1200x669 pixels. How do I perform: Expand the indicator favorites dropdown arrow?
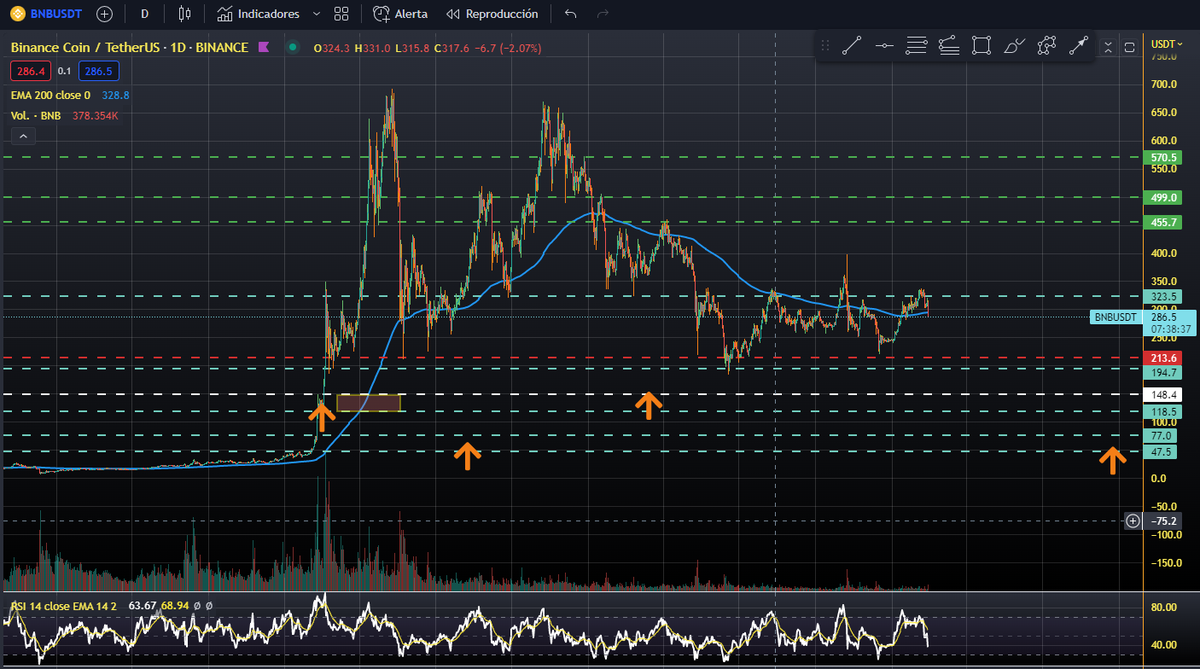coord(317,14)
